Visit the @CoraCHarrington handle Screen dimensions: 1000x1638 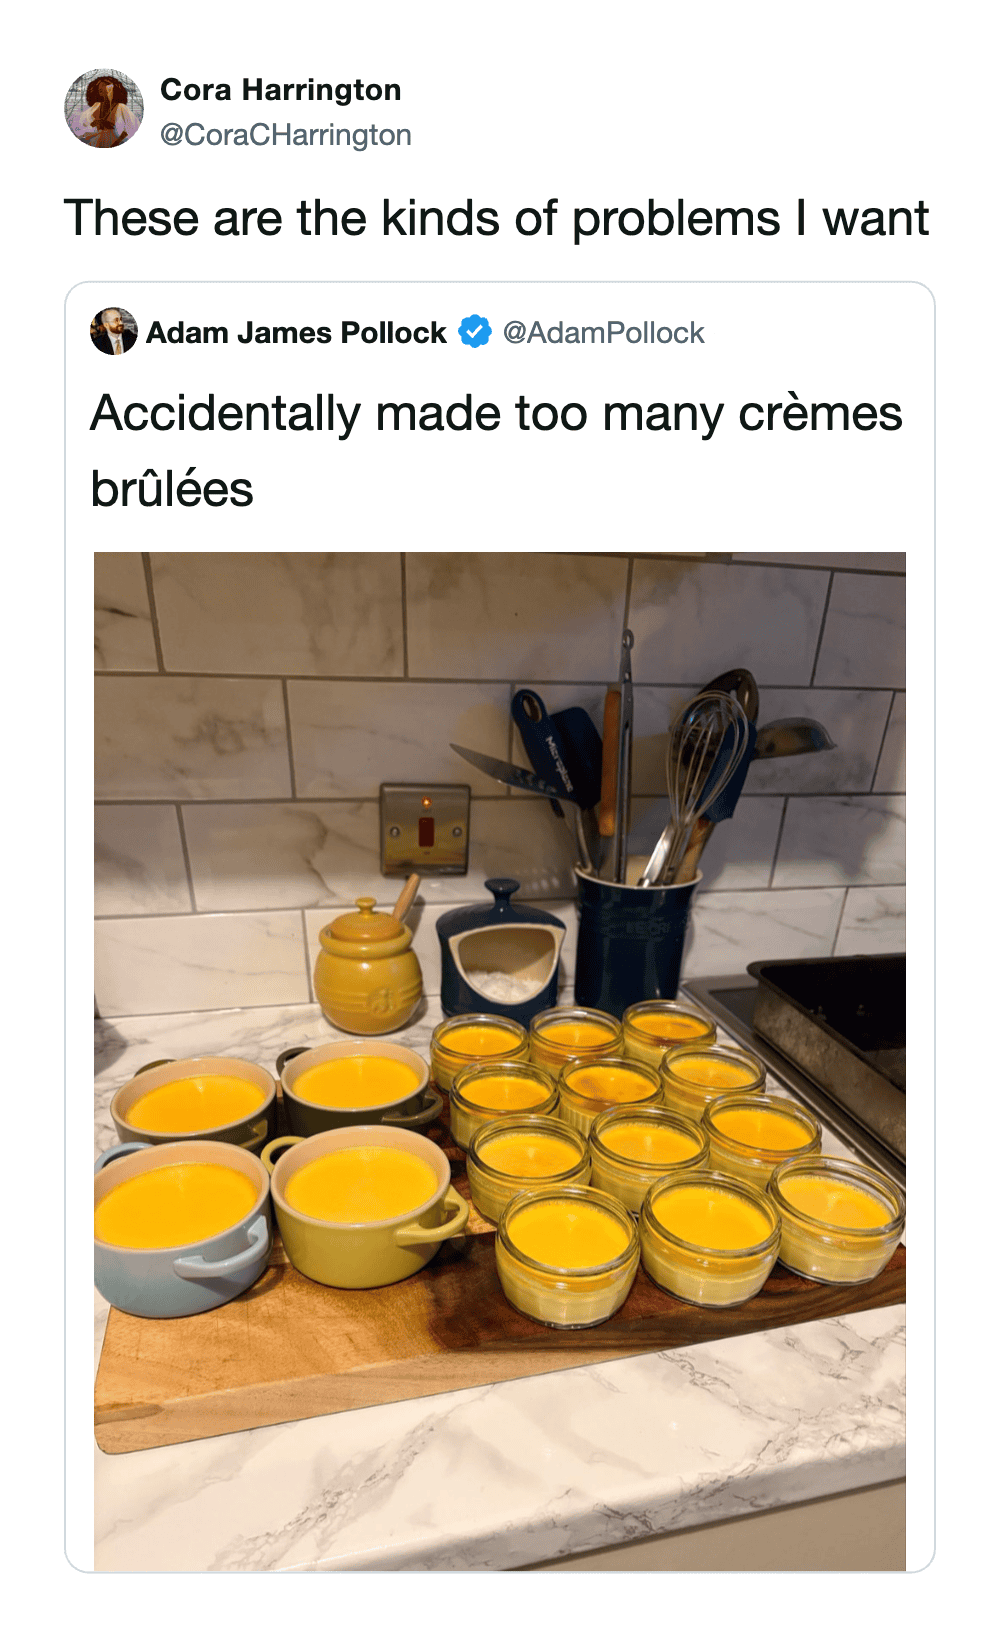(286, 135)
